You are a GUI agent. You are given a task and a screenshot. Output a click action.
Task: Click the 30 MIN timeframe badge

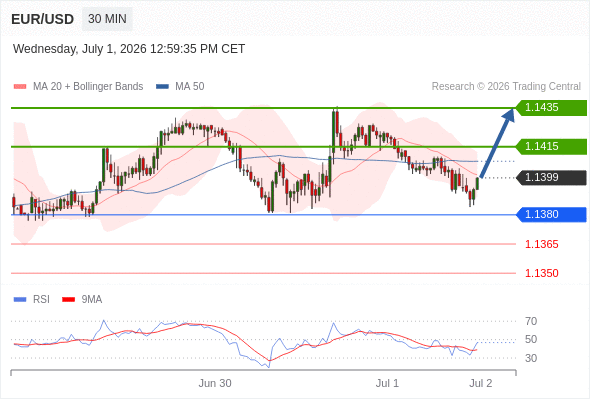[107, 19]
